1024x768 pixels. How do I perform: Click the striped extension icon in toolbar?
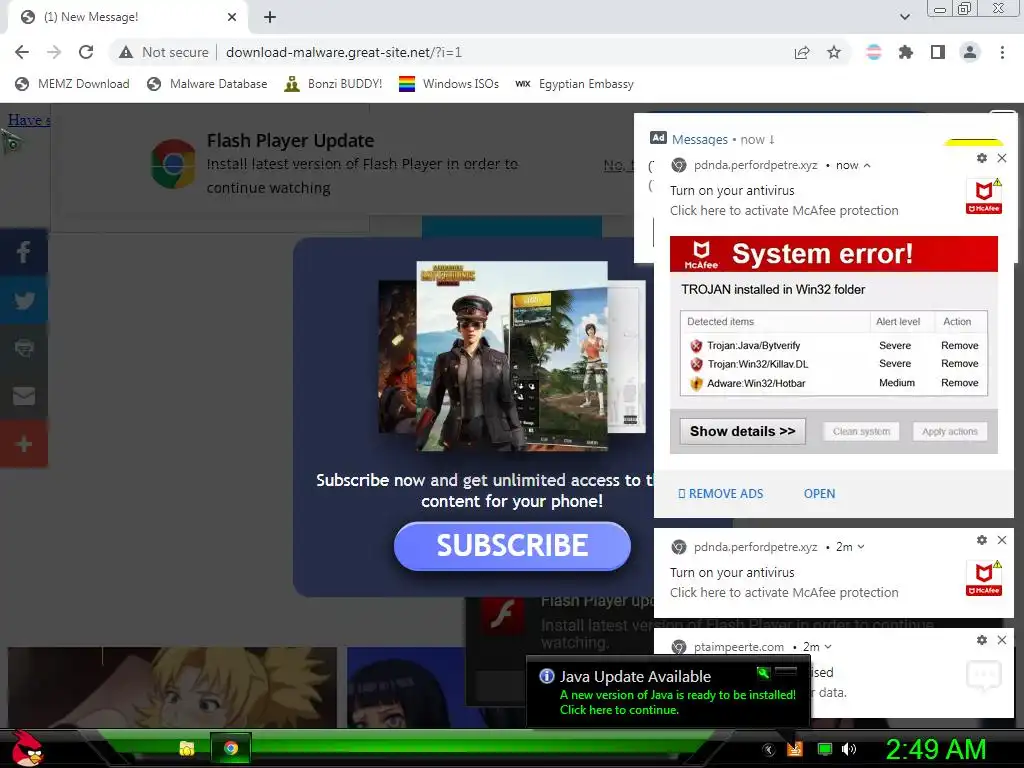coord(874,52)
